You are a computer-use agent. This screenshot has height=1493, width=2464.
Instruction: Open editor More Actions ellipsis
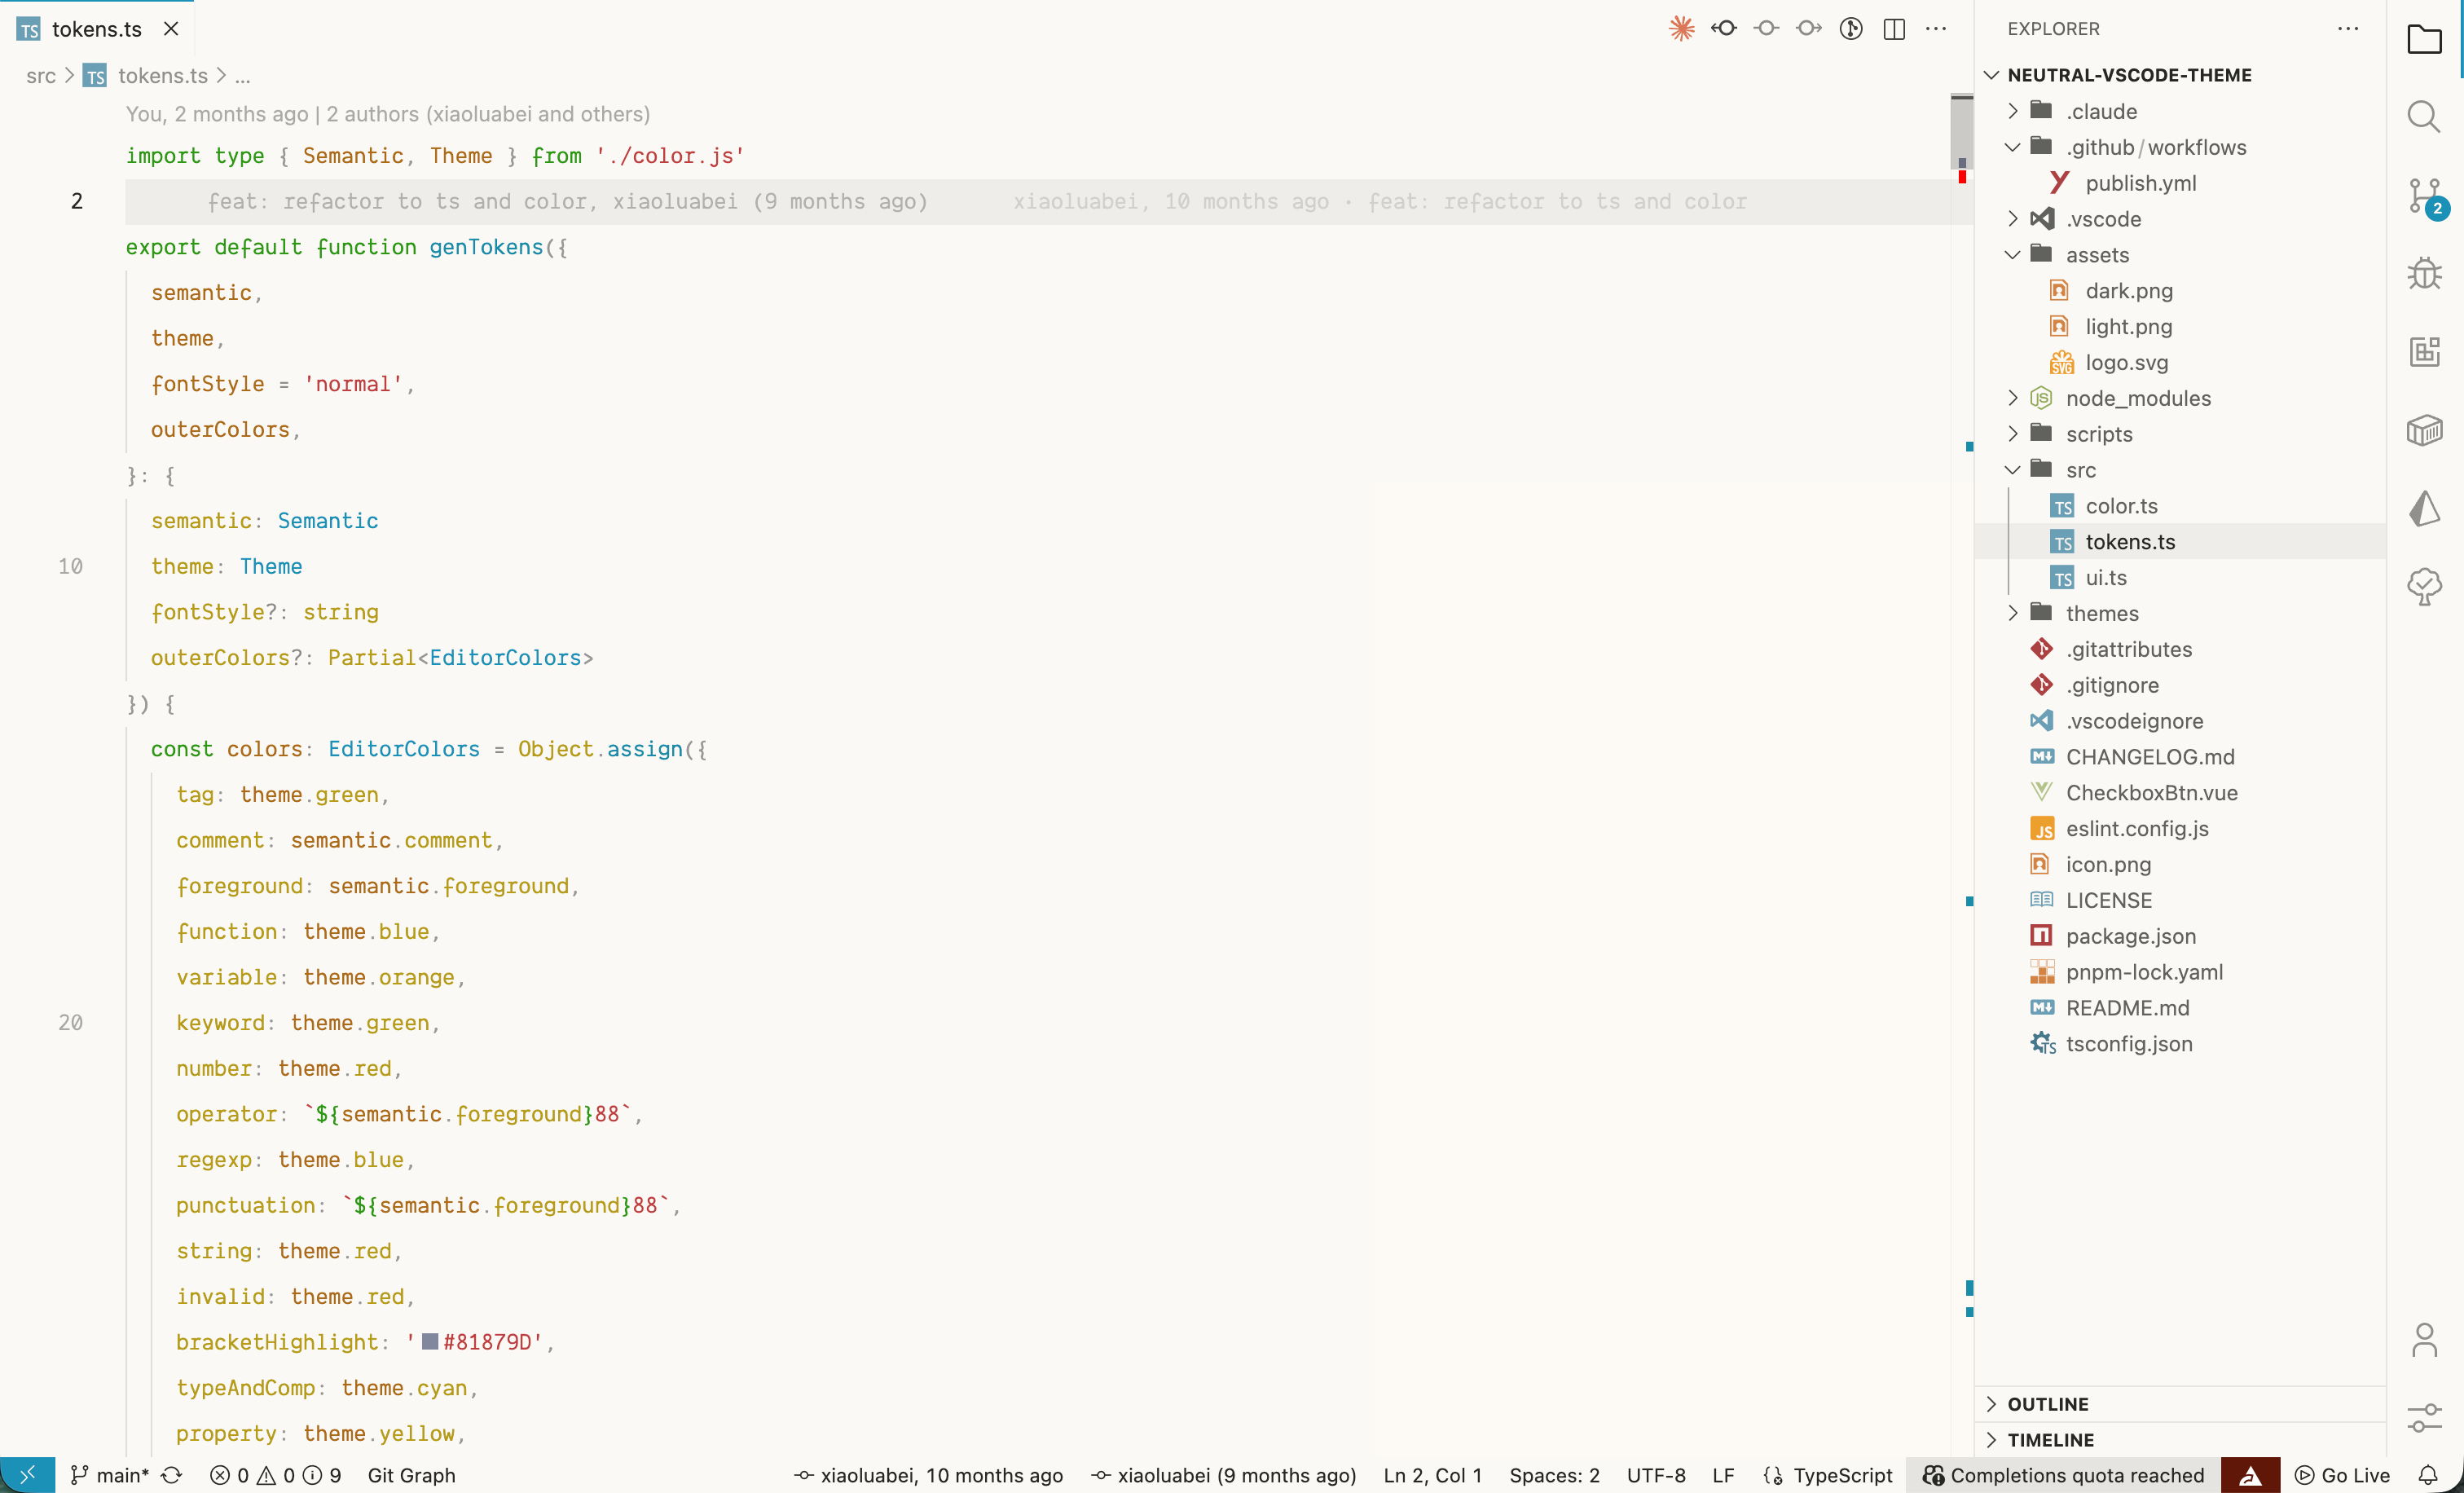click(x=1936, y=29)
